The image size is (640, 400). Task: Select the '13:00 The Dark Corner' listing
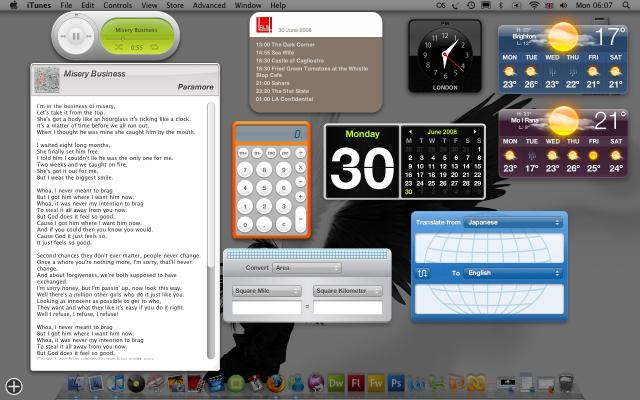pos(285,44)
